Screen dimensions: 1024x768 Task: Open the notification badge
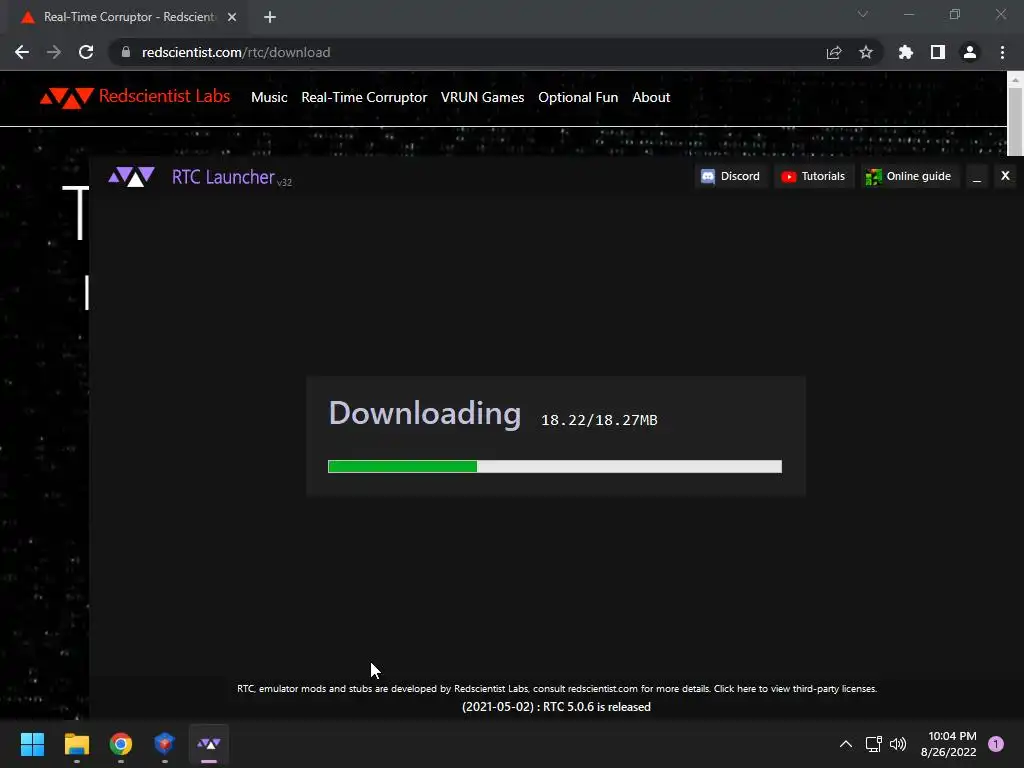pyautogui.click(x=996, y=744)
